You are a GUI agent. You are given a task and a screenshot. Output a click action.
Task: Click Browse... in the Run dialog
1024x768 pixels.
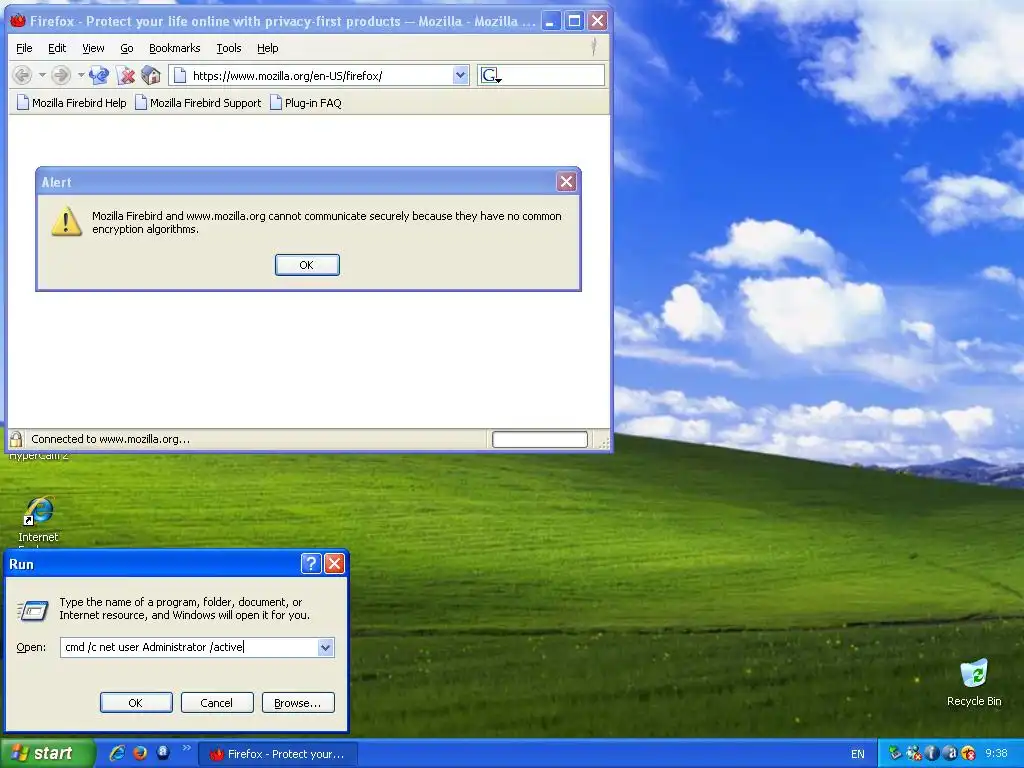pos(298,703)
